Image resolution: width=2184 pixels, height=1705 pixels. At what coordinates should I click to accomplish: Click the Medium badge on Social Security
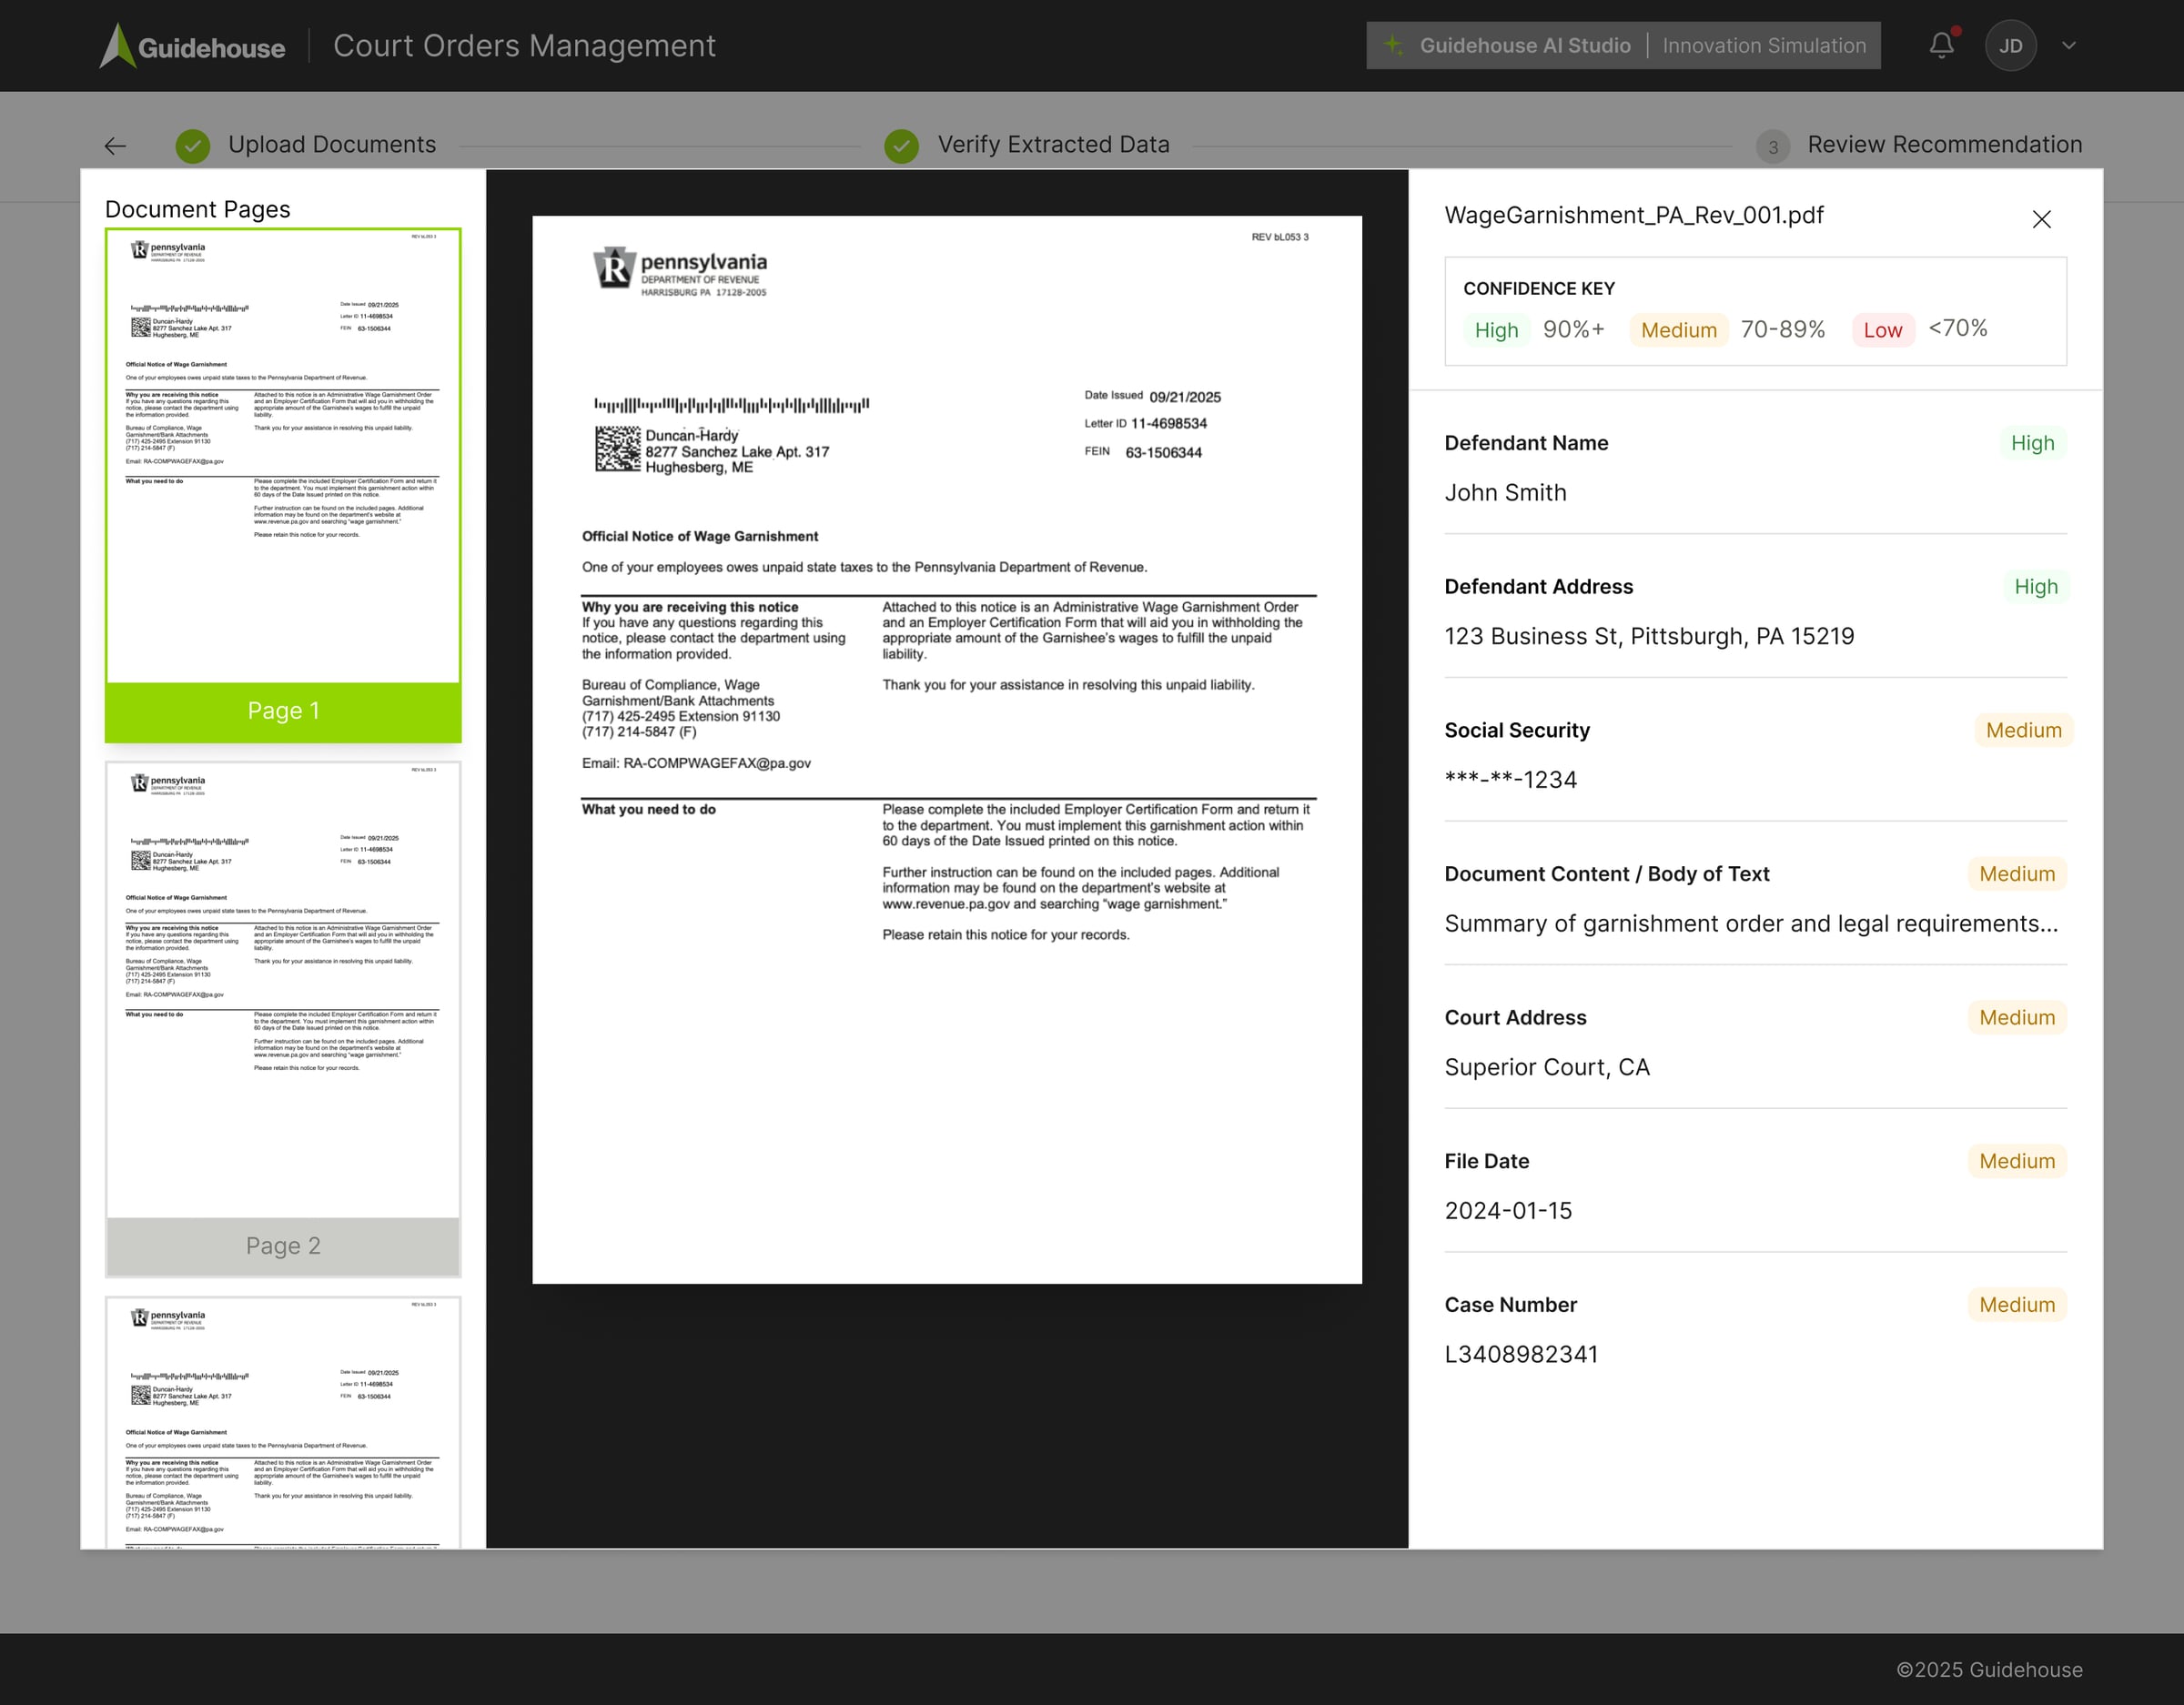point(2023,730)
